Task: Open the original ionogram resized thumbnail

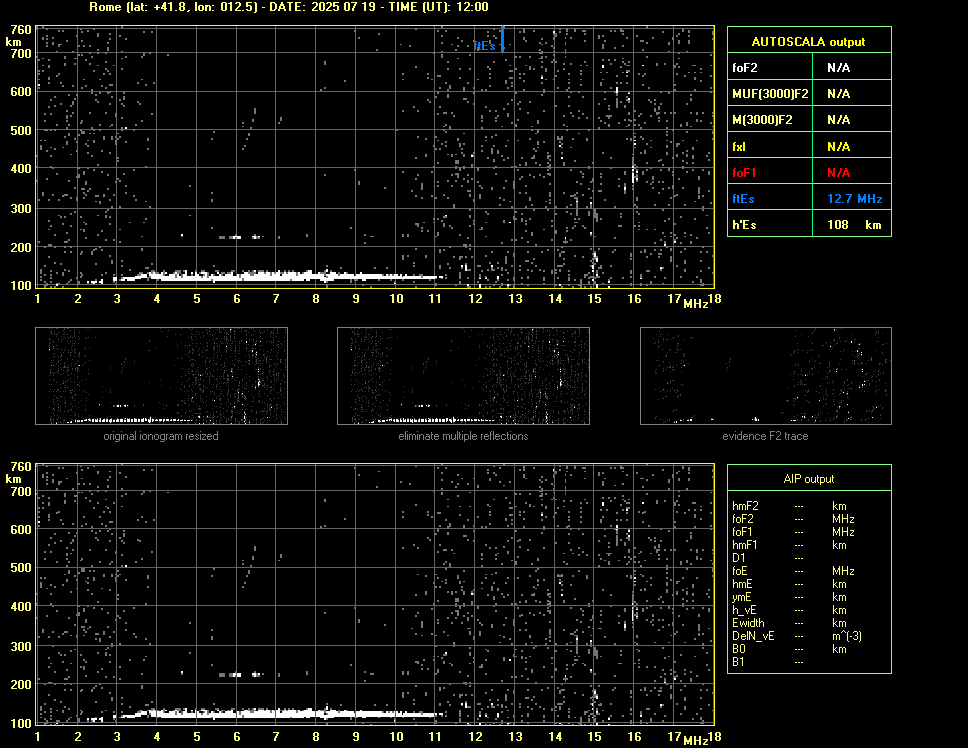Action: [x=161, y=376]
